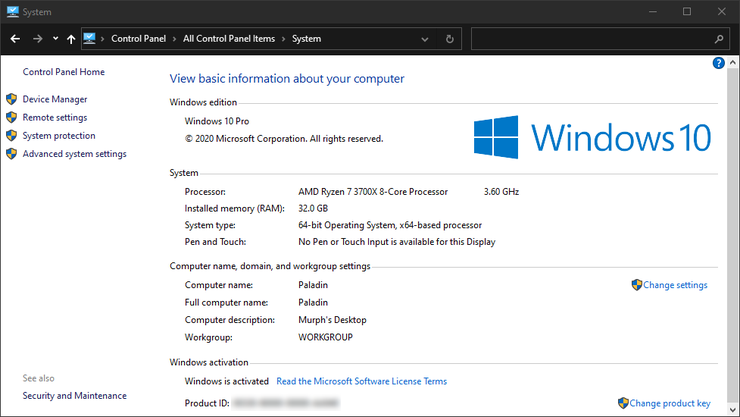Image resolution: width=740 pixels, height=417 pixels.
Task: Open help with the question mark icon
Action: coord(718,63)
